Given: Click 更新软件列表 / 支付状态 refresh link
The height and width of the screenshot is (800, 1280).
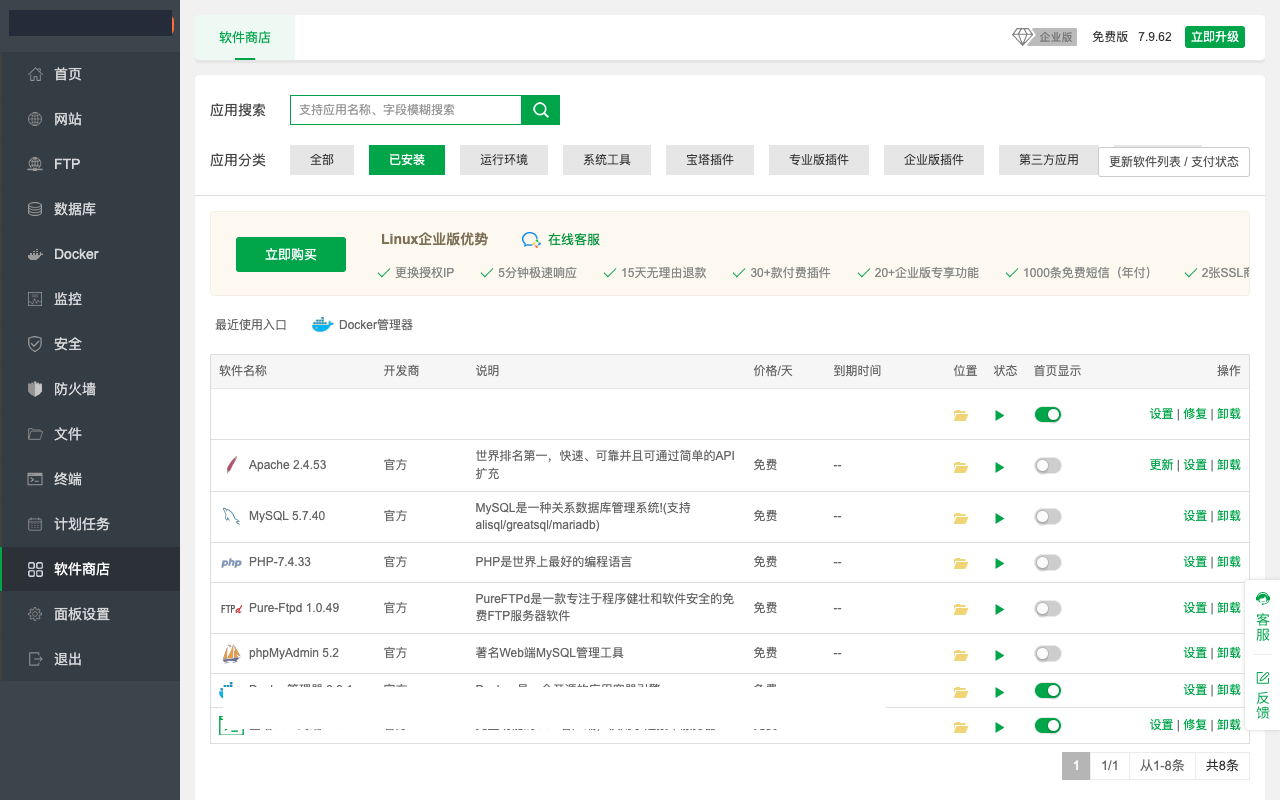Looking at the screenshot, I should tap(1174, 161).
